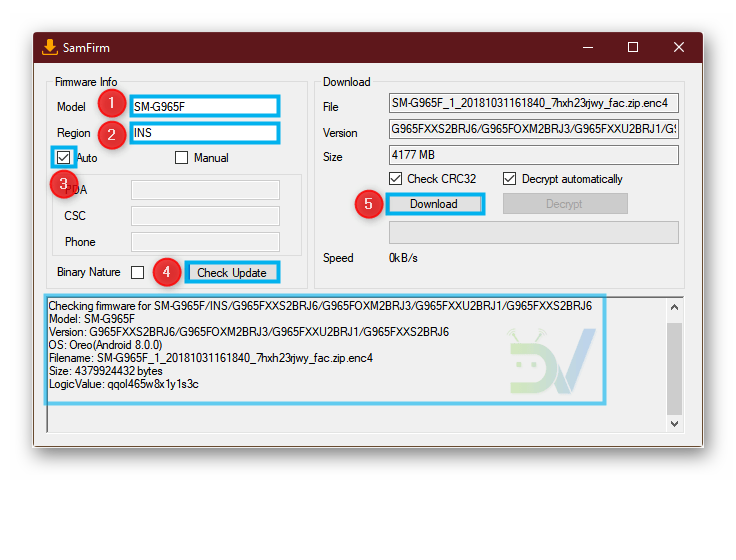Click the disabled Decrypt button
Image resolution: width=736 pixels, height=560 pixels.
565,204
